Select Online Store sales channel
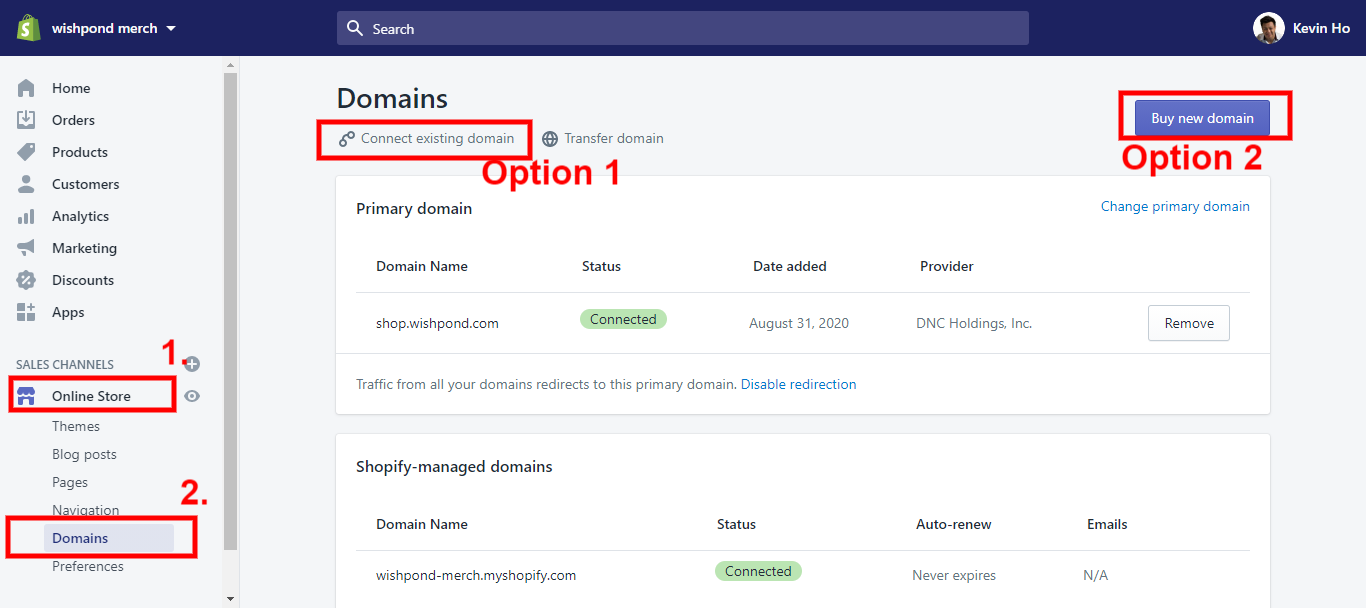 91,396
